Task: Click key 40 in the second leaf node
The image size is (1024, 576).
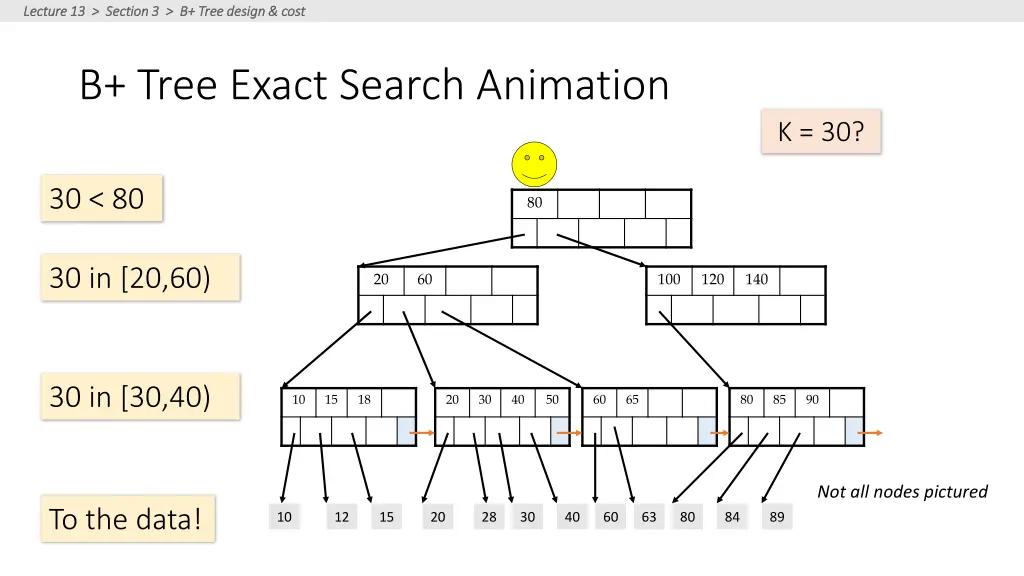Action: point(517,400)
